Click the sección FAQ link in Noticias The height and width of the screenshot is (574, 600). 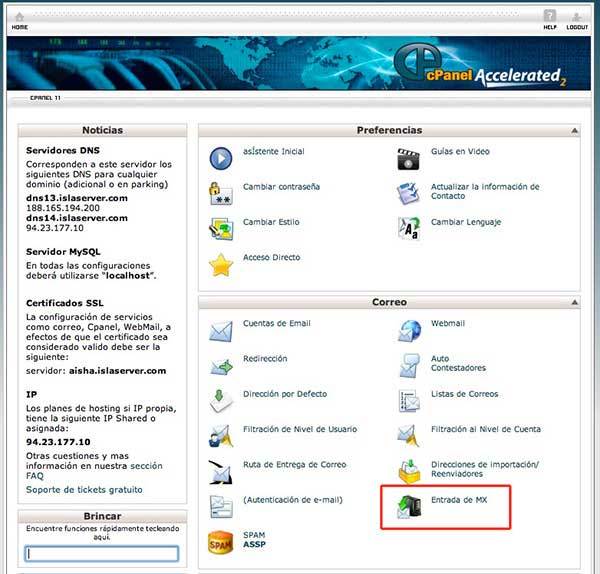point(94,471)
